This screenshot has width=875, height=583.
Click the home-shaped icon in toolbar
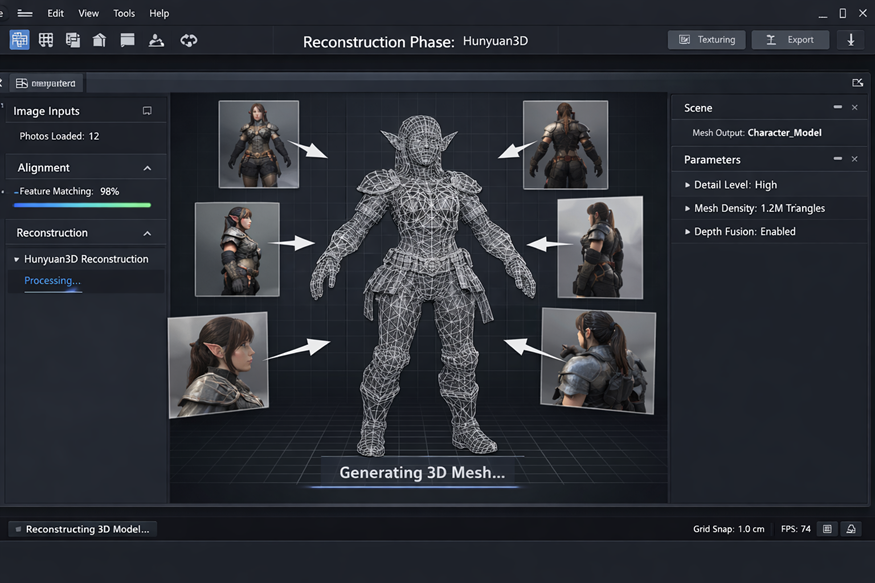pyautogui.click(x=99, y=40)
